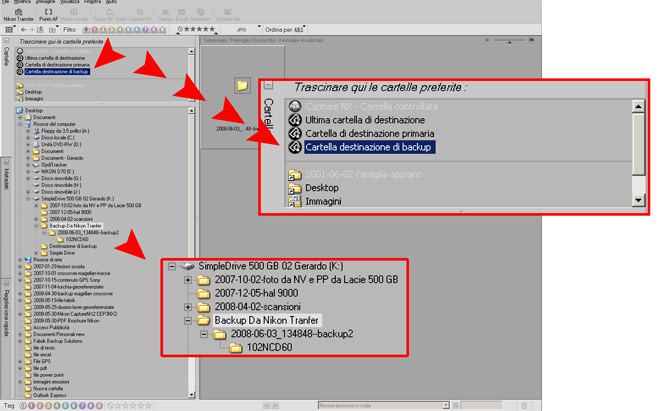The height and width of the screenshot is (411, 660).
Task: Open the Regolazione rapida side tab
Action: click(6, 312)
